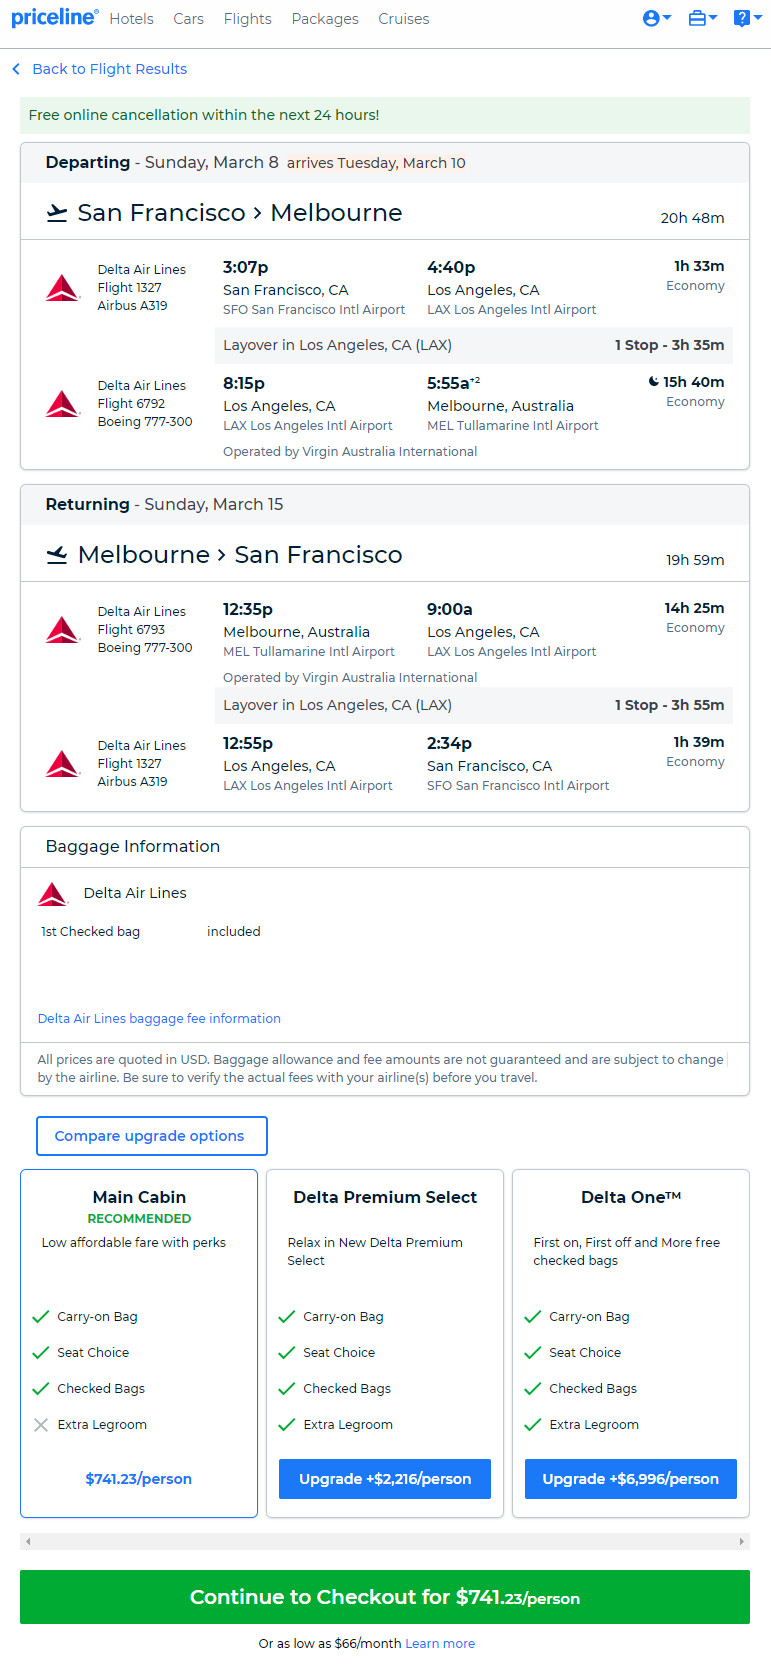Open Delta Air Lines baggage fee information
Viewport: 771px width, 1675px height.
(159, 1019)
